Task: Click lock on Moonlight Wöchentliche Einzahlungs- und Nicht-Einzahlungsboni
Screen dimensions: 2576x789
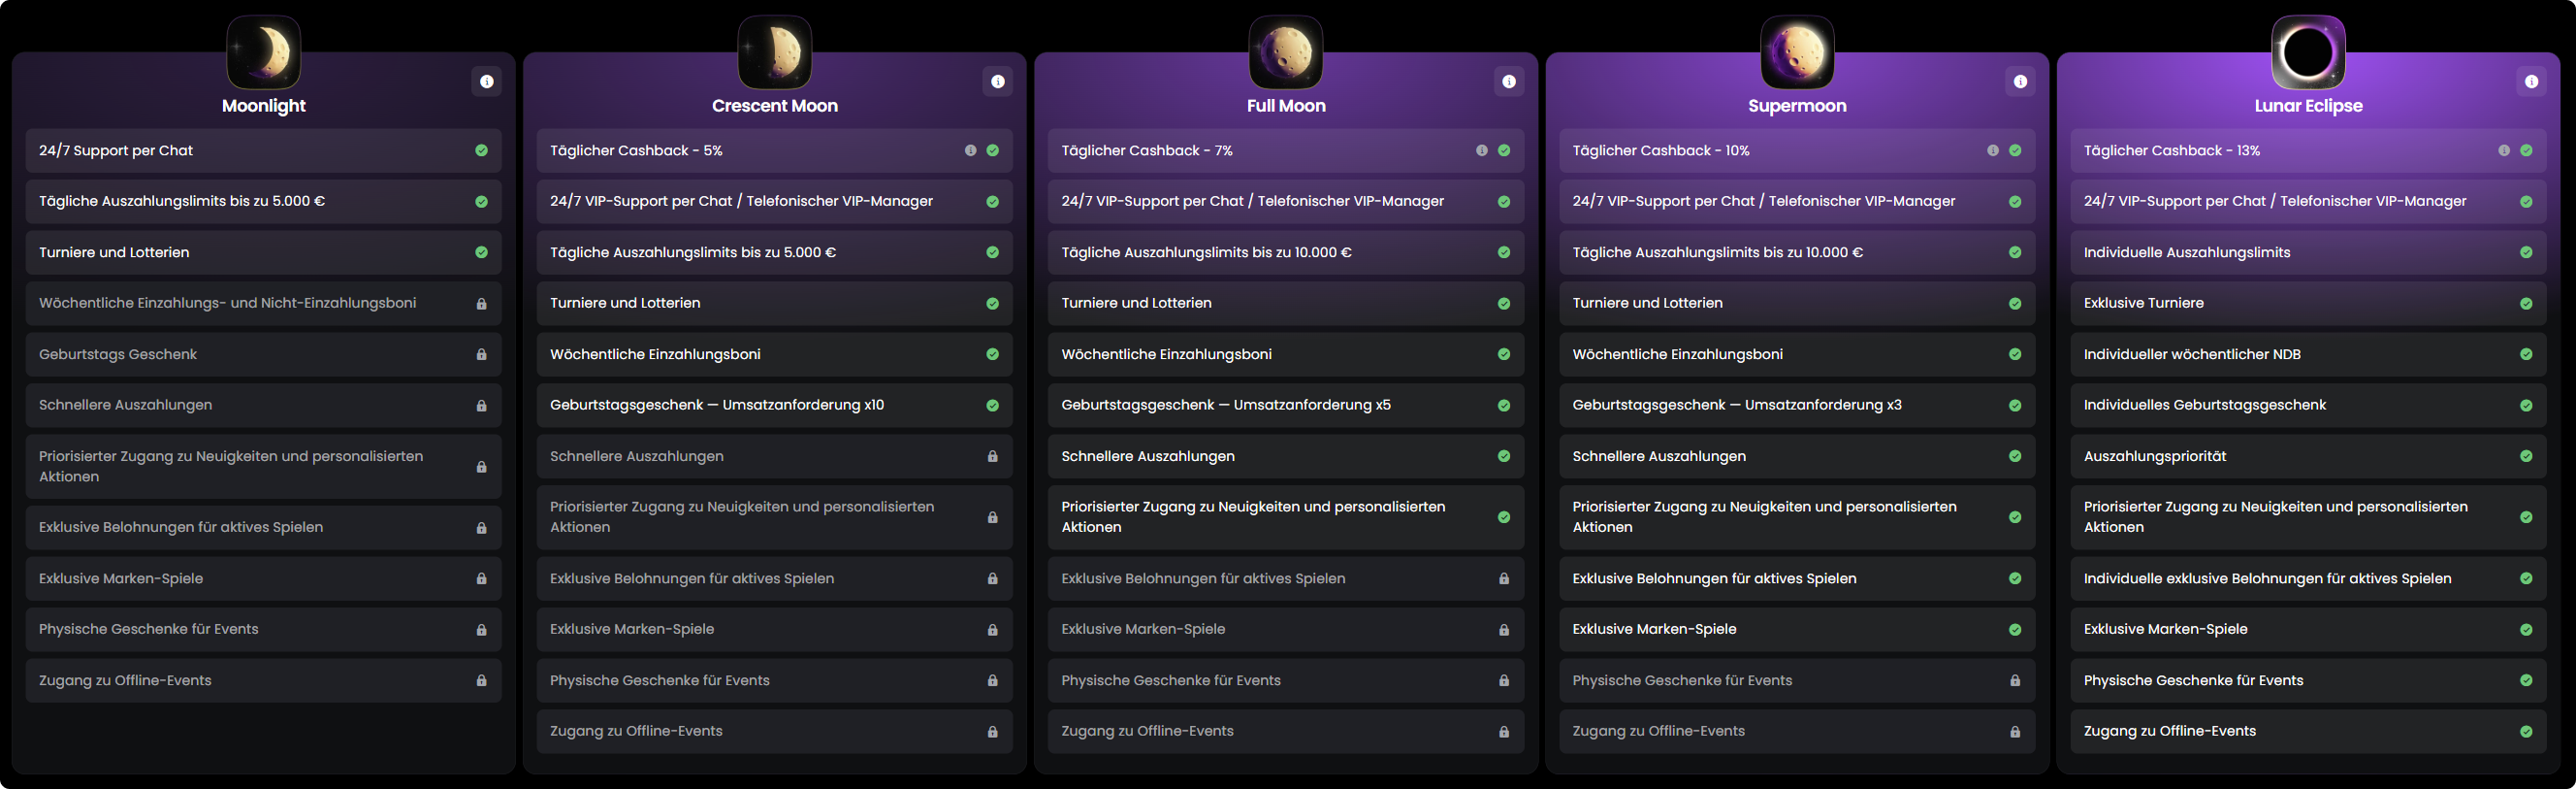Action: [481, 304]
